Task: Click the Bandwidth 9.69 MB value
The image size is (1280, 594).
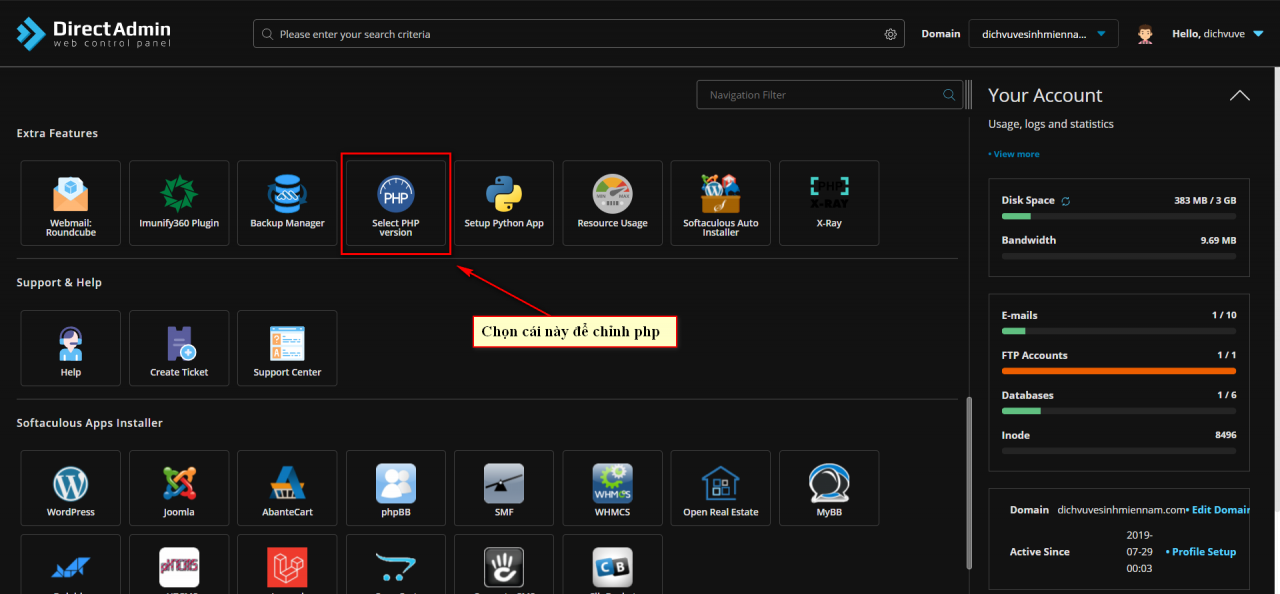Action: pyautogui.click(x=1218, y=241)
